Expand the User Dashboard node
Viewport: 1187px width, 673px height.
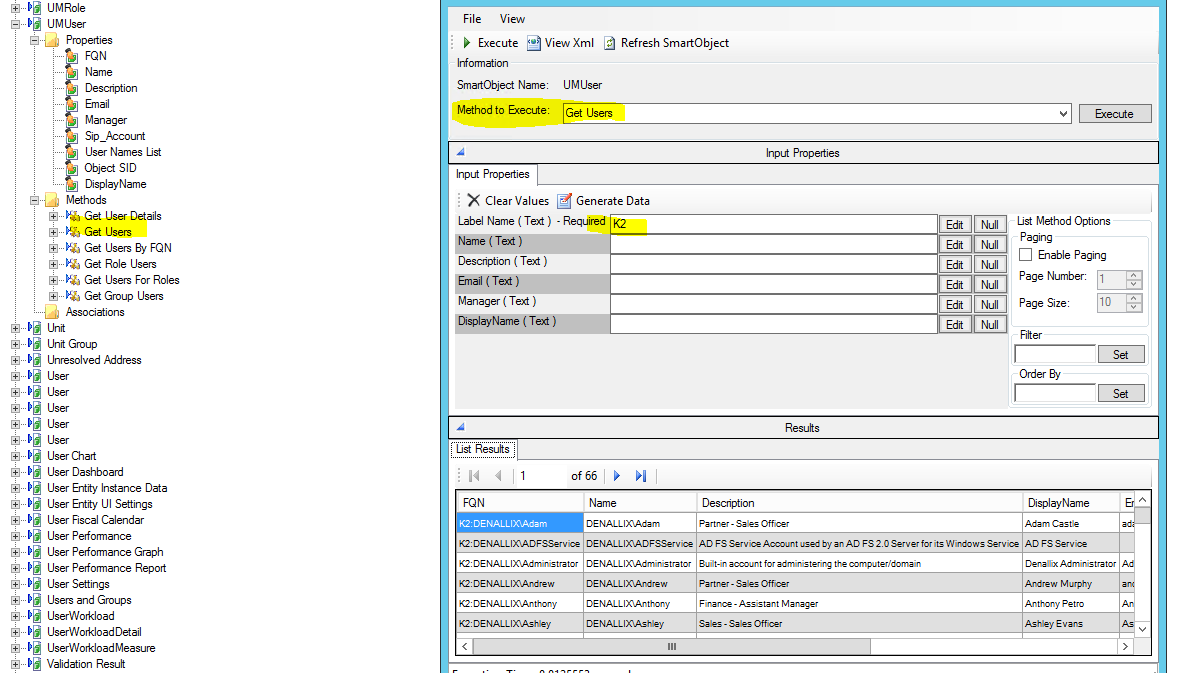click(x=15, y=472)
